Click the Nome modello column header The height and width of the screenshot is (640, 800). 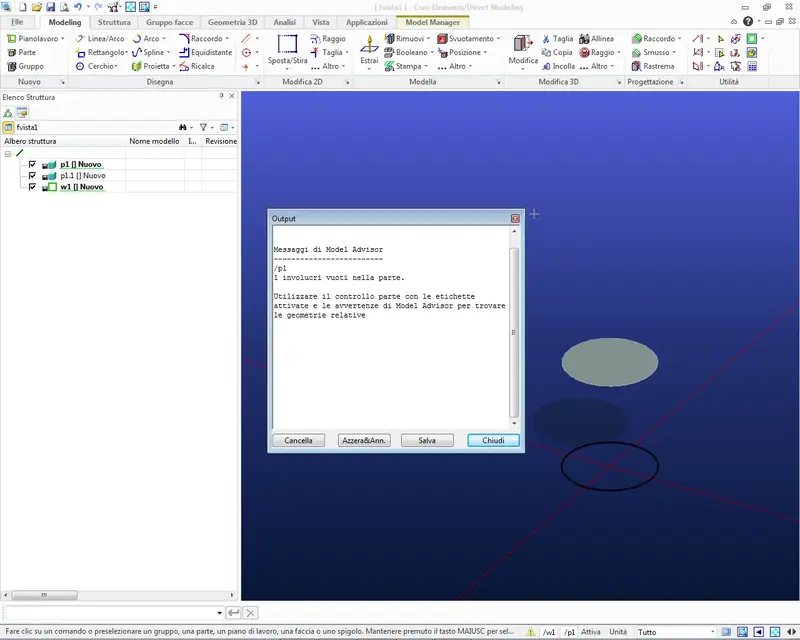point(154,141)
